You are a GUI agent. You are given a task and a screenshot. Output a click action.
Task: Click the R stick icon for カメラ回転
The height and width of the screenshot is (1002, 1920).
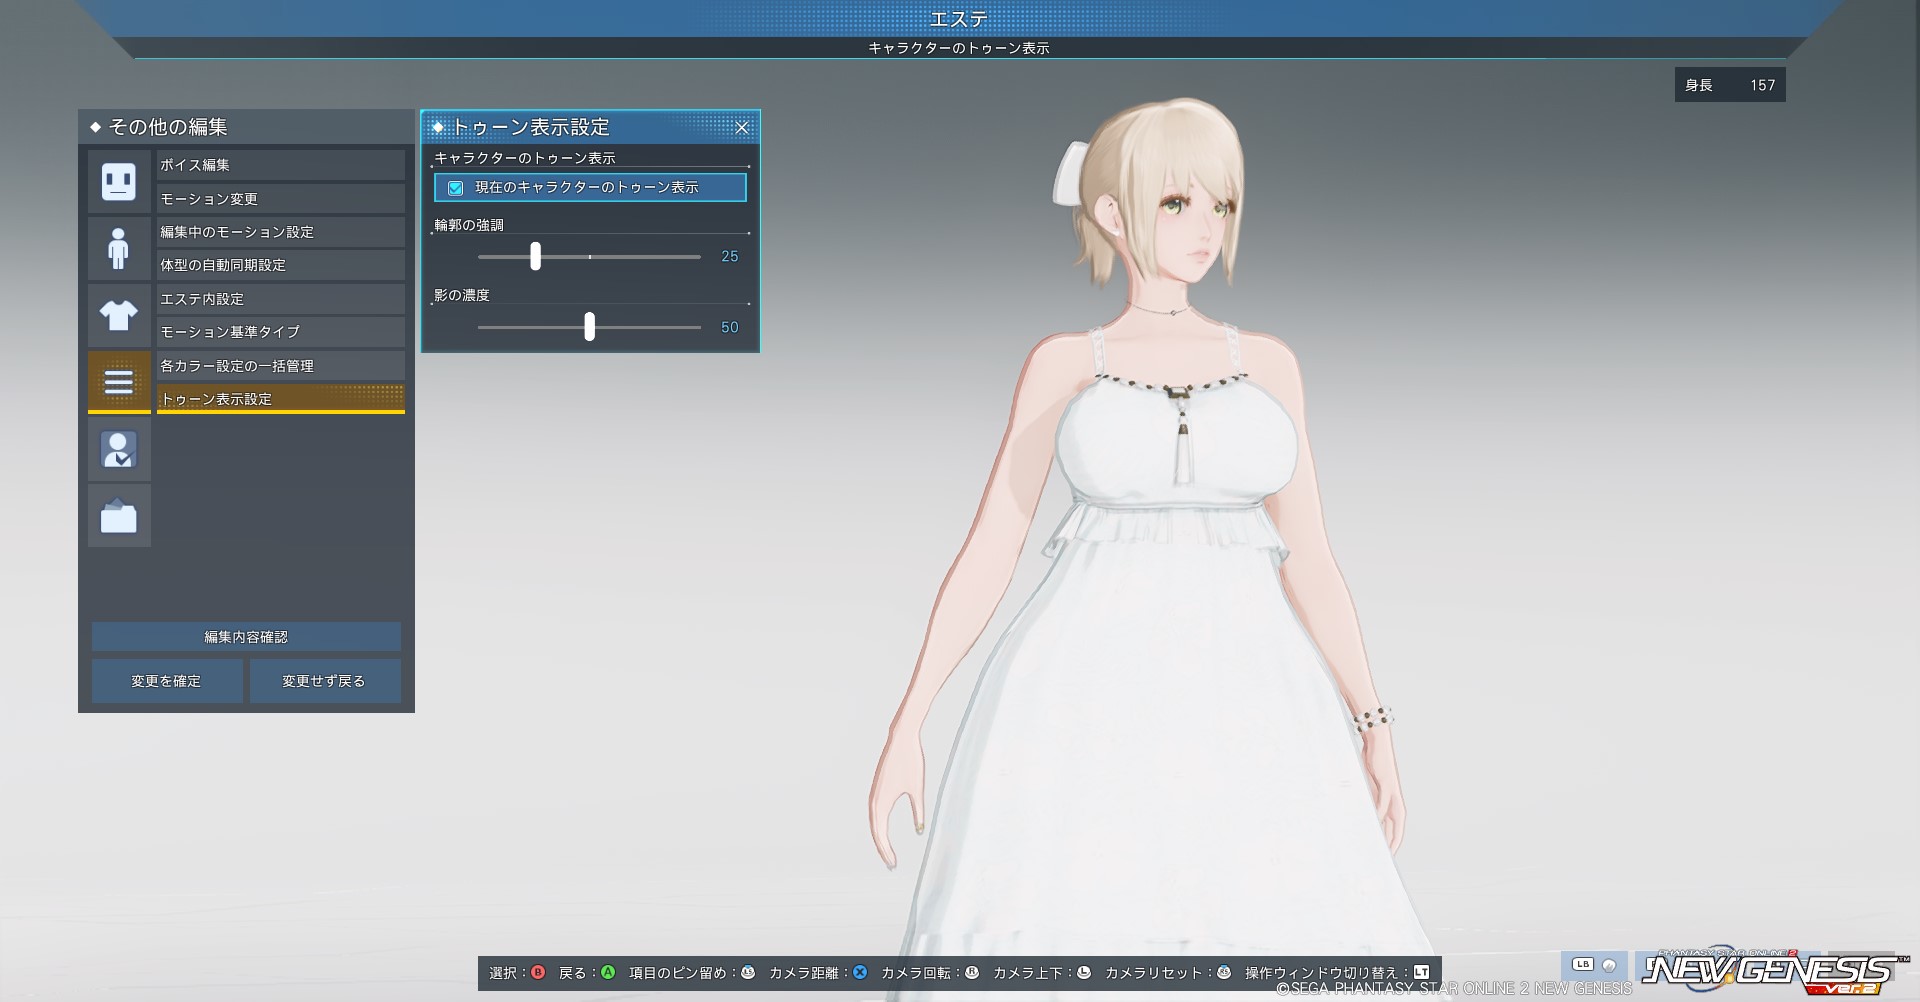tap(972, 972)
